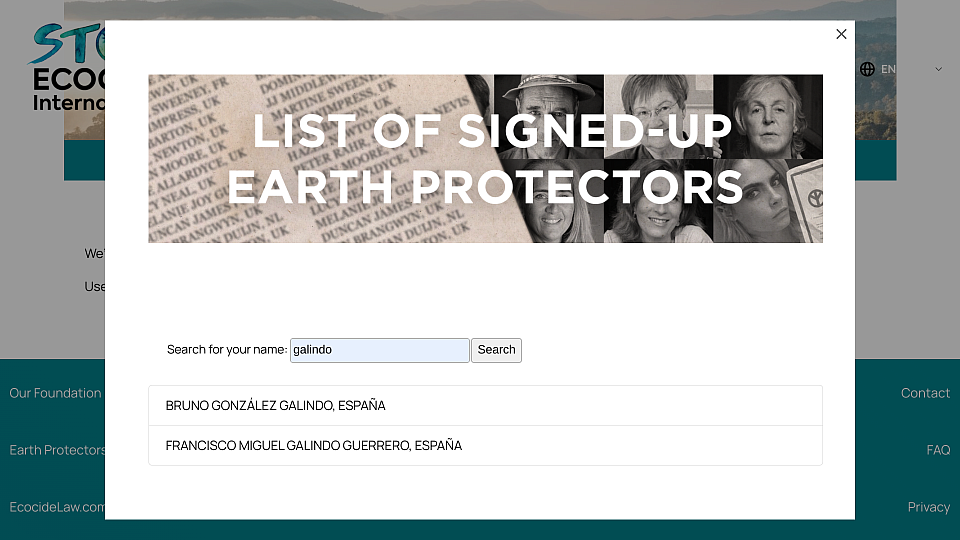Screen dimensions: 960x540
Task: Click the List of Signed-Up Earth Protectors banner
Action: [486, 159]
